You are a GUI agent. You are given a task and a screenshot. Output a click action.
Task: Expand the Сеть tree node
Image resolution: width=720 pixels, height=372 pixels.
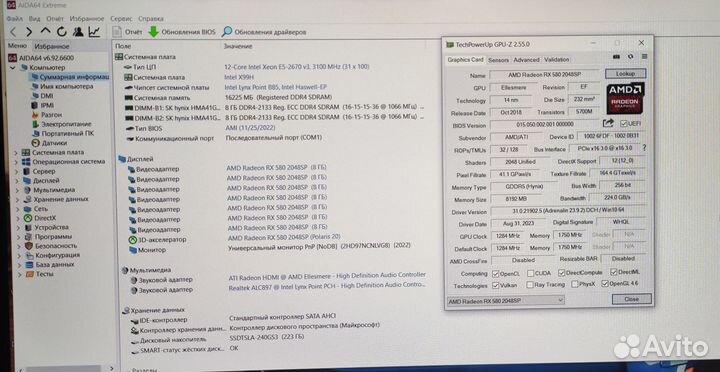pyautogui.click(x=18, y=209)
